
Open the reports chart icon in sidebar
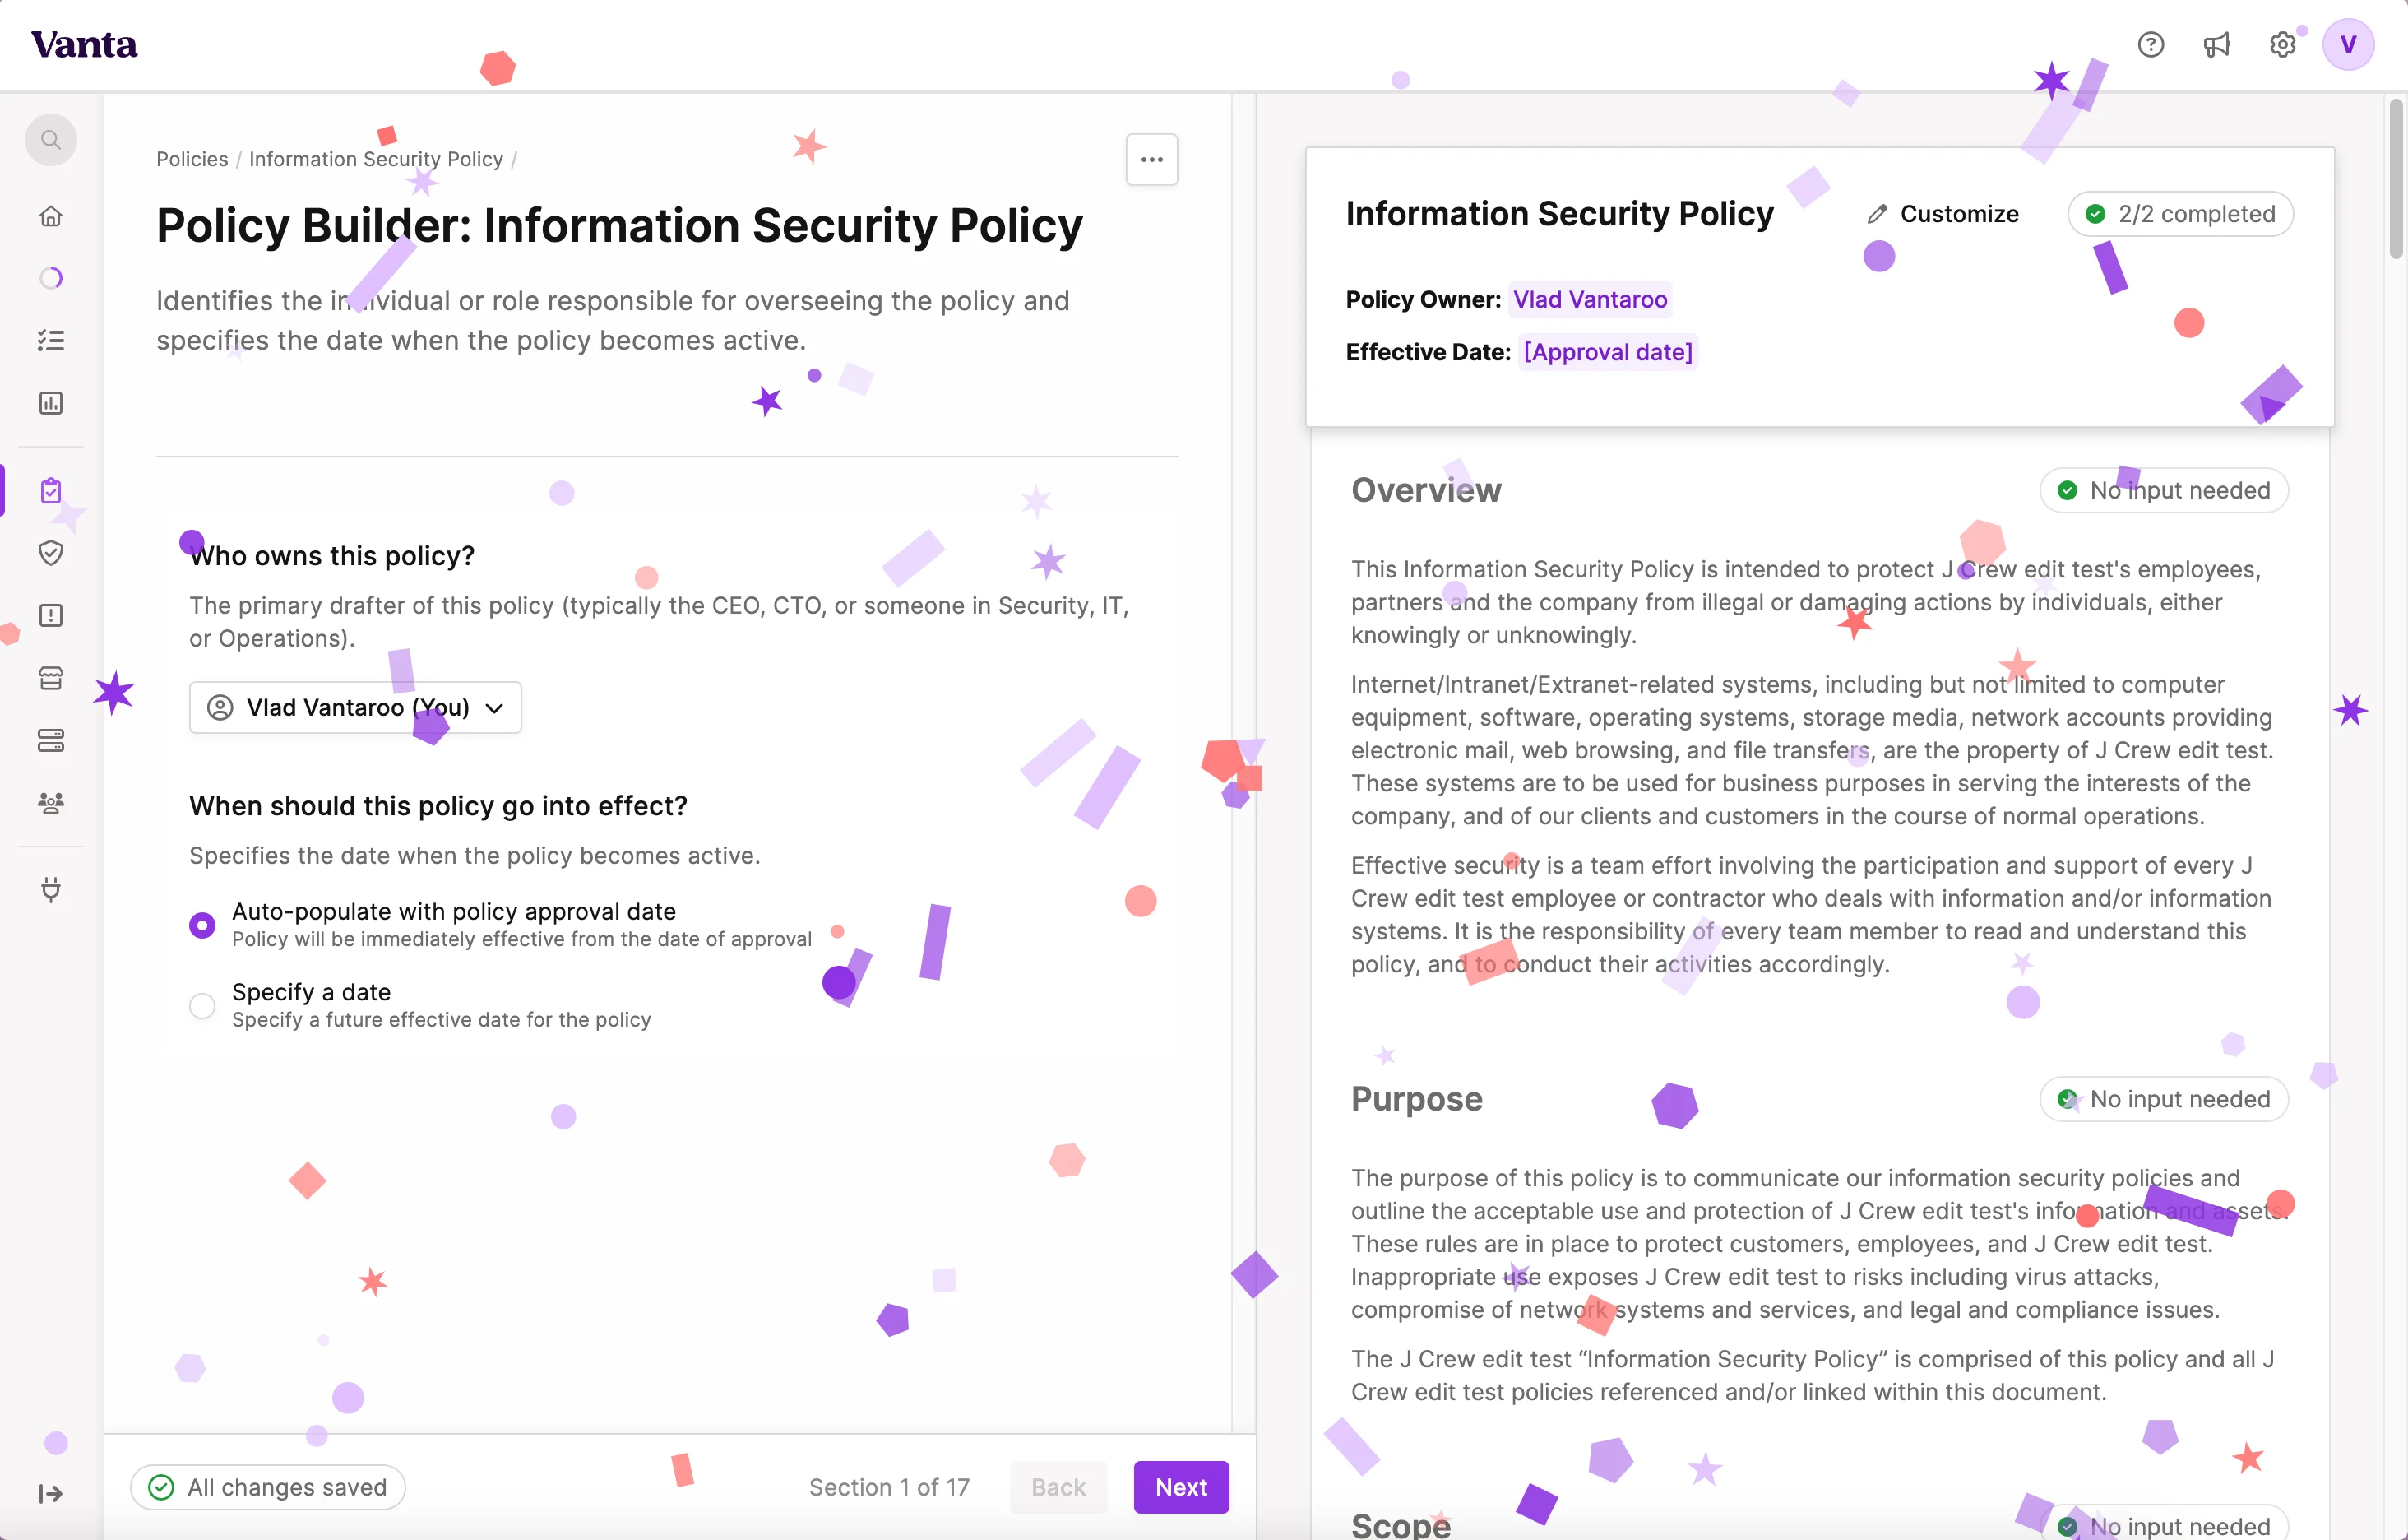point(51,403)
